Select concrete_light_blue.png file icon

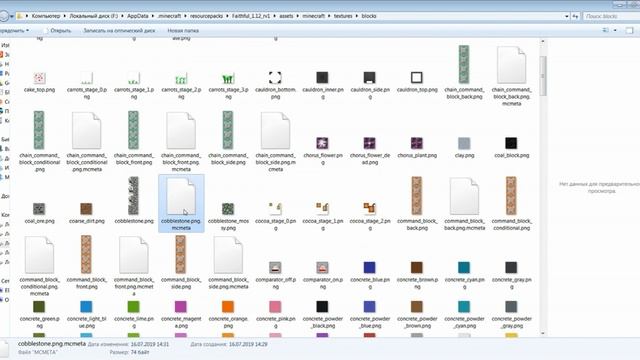coord(87,307)
